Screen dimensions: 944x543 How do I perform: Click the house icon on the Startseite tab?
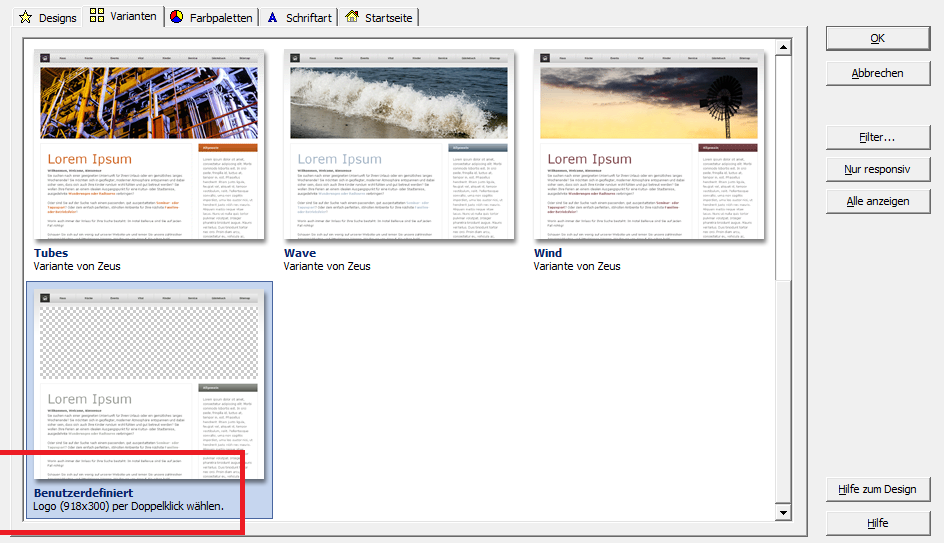[352, 16]
